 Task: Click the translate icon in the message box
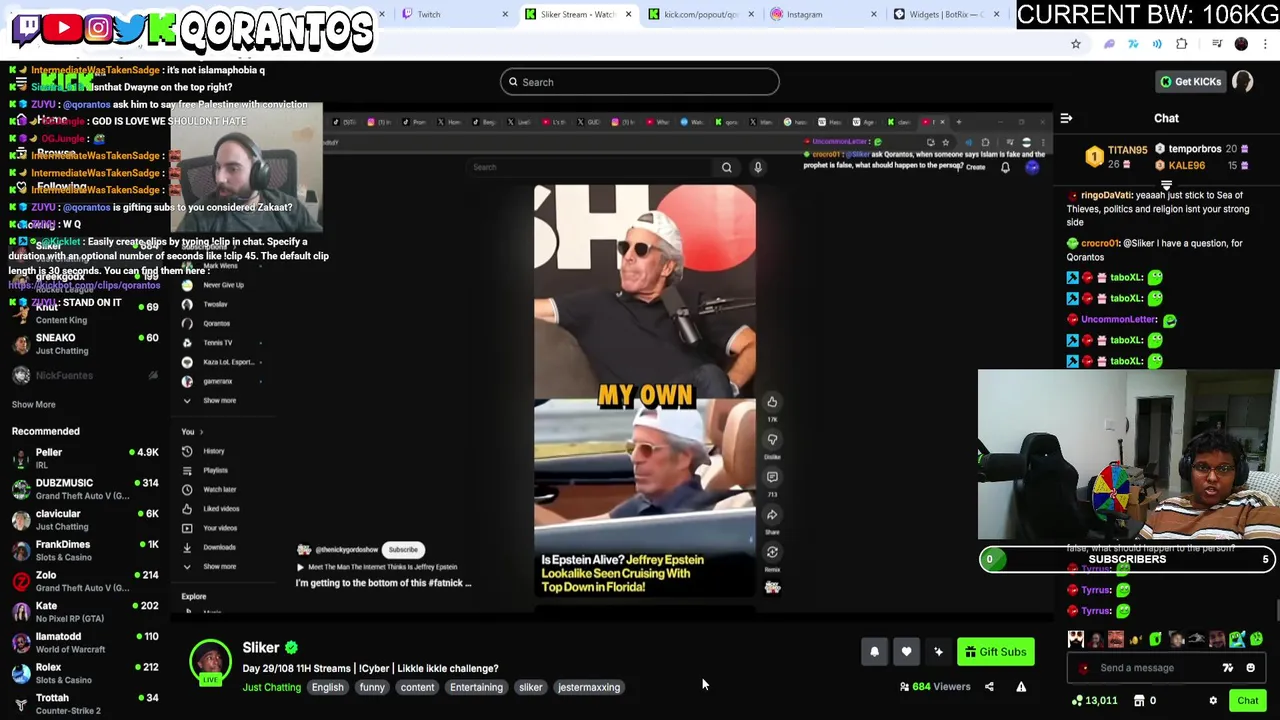coord(1228,668)
